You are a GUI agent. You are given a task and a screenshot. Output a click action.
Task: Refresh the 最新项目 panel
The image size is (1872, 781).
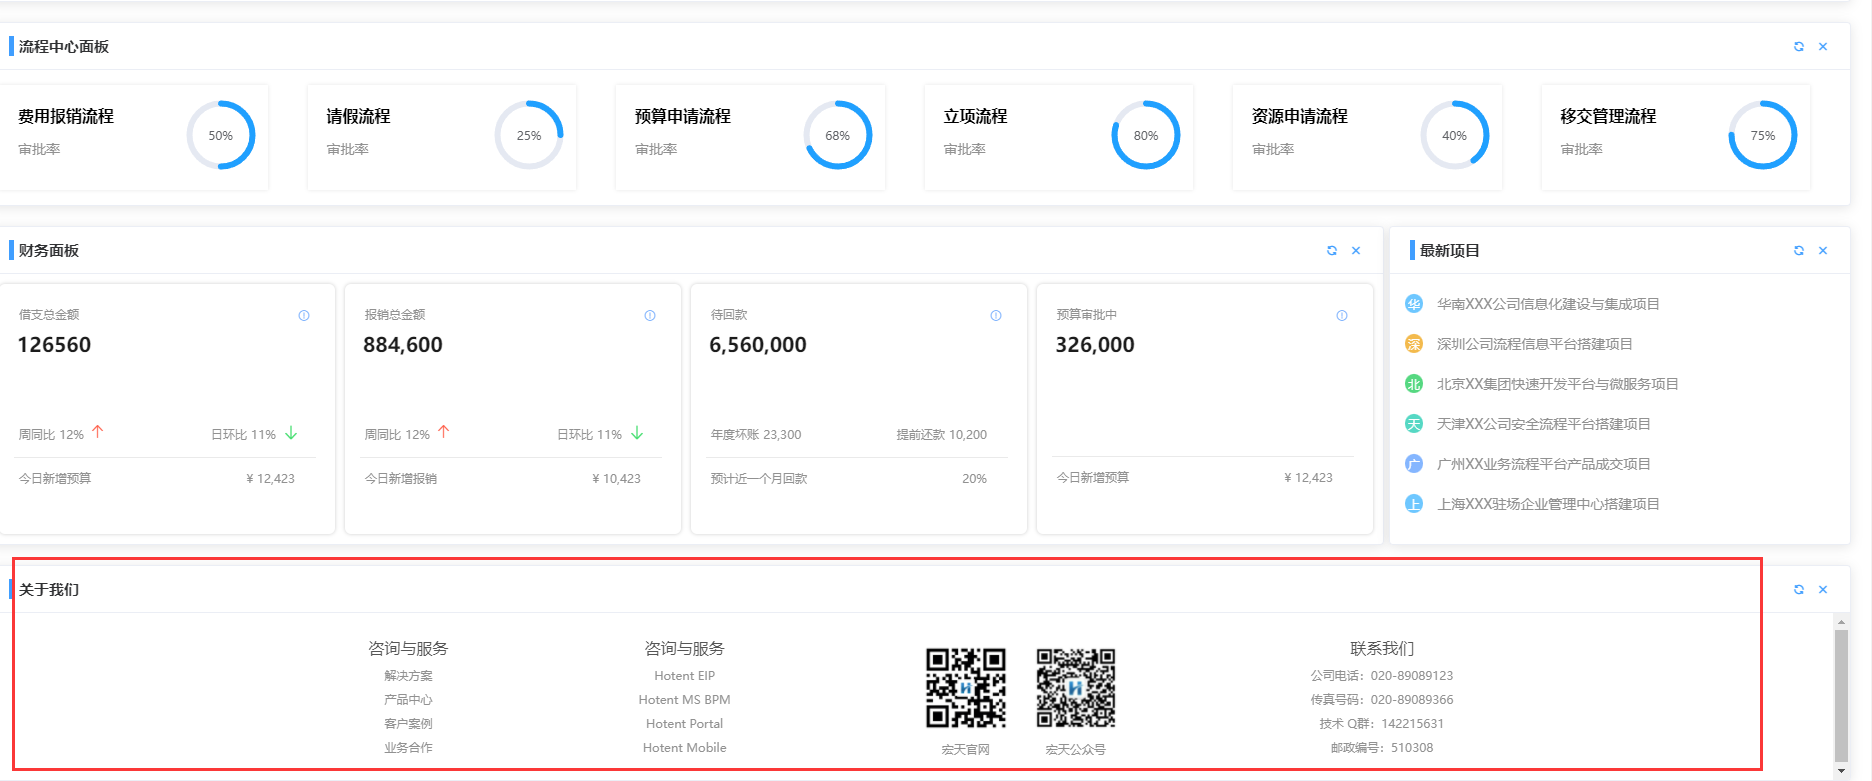coord(1799,251)
